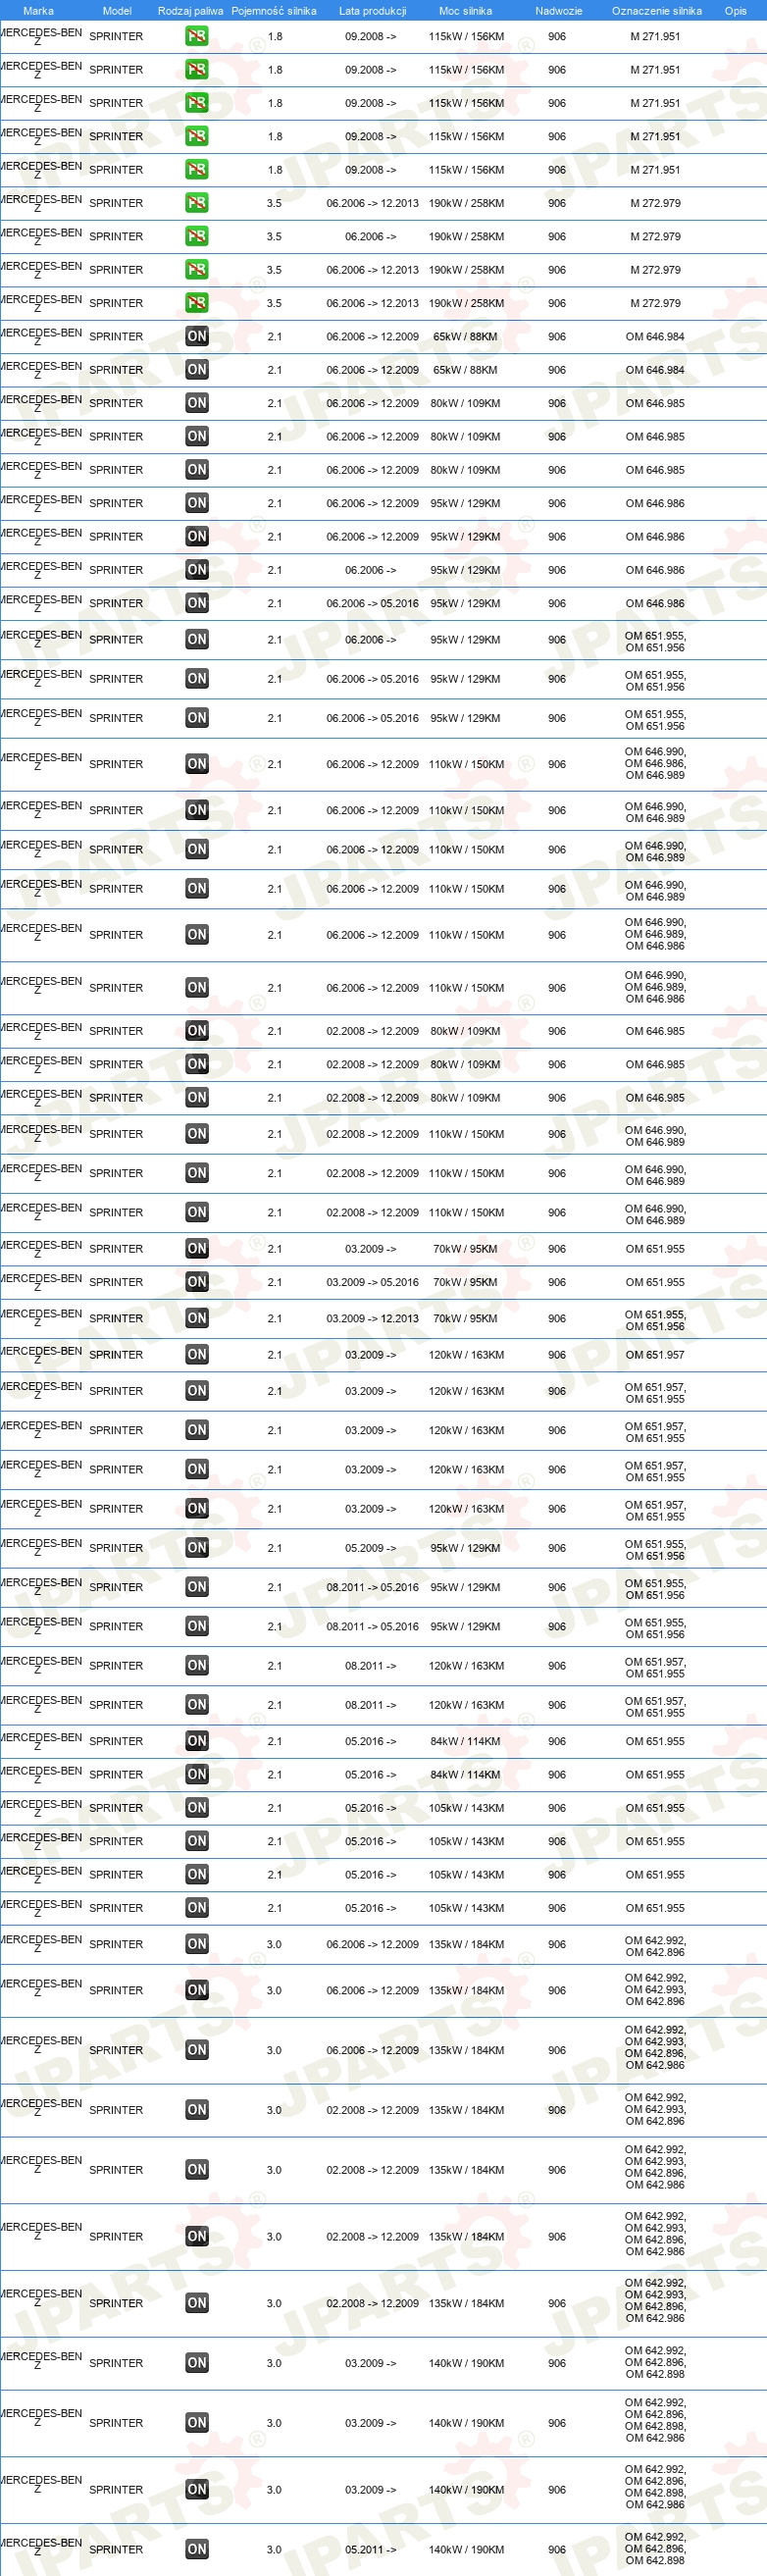Click the 'OM 646.990, OM 646.986, OM 646.989' engine cell

click(656, 764)
